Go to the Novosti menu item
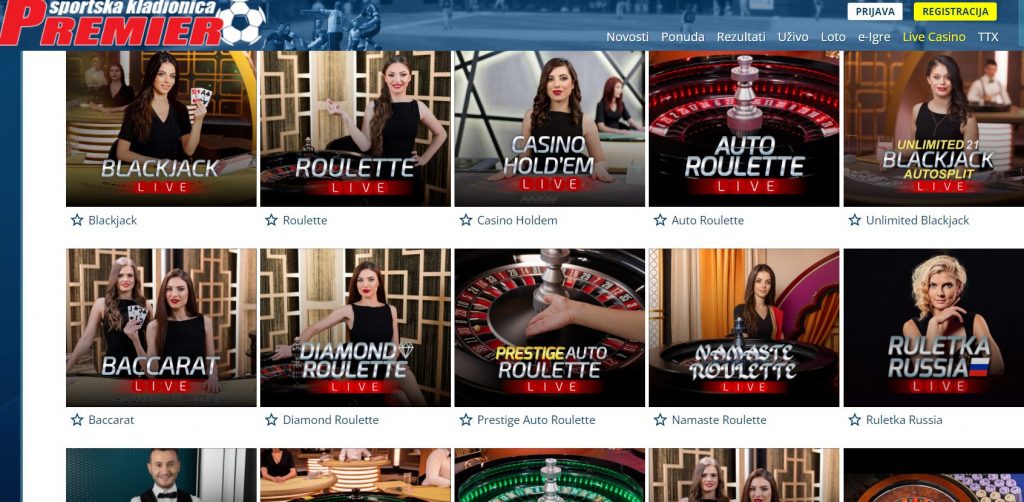This screenshot has width=1024, height=502. [x=627, y=37]
